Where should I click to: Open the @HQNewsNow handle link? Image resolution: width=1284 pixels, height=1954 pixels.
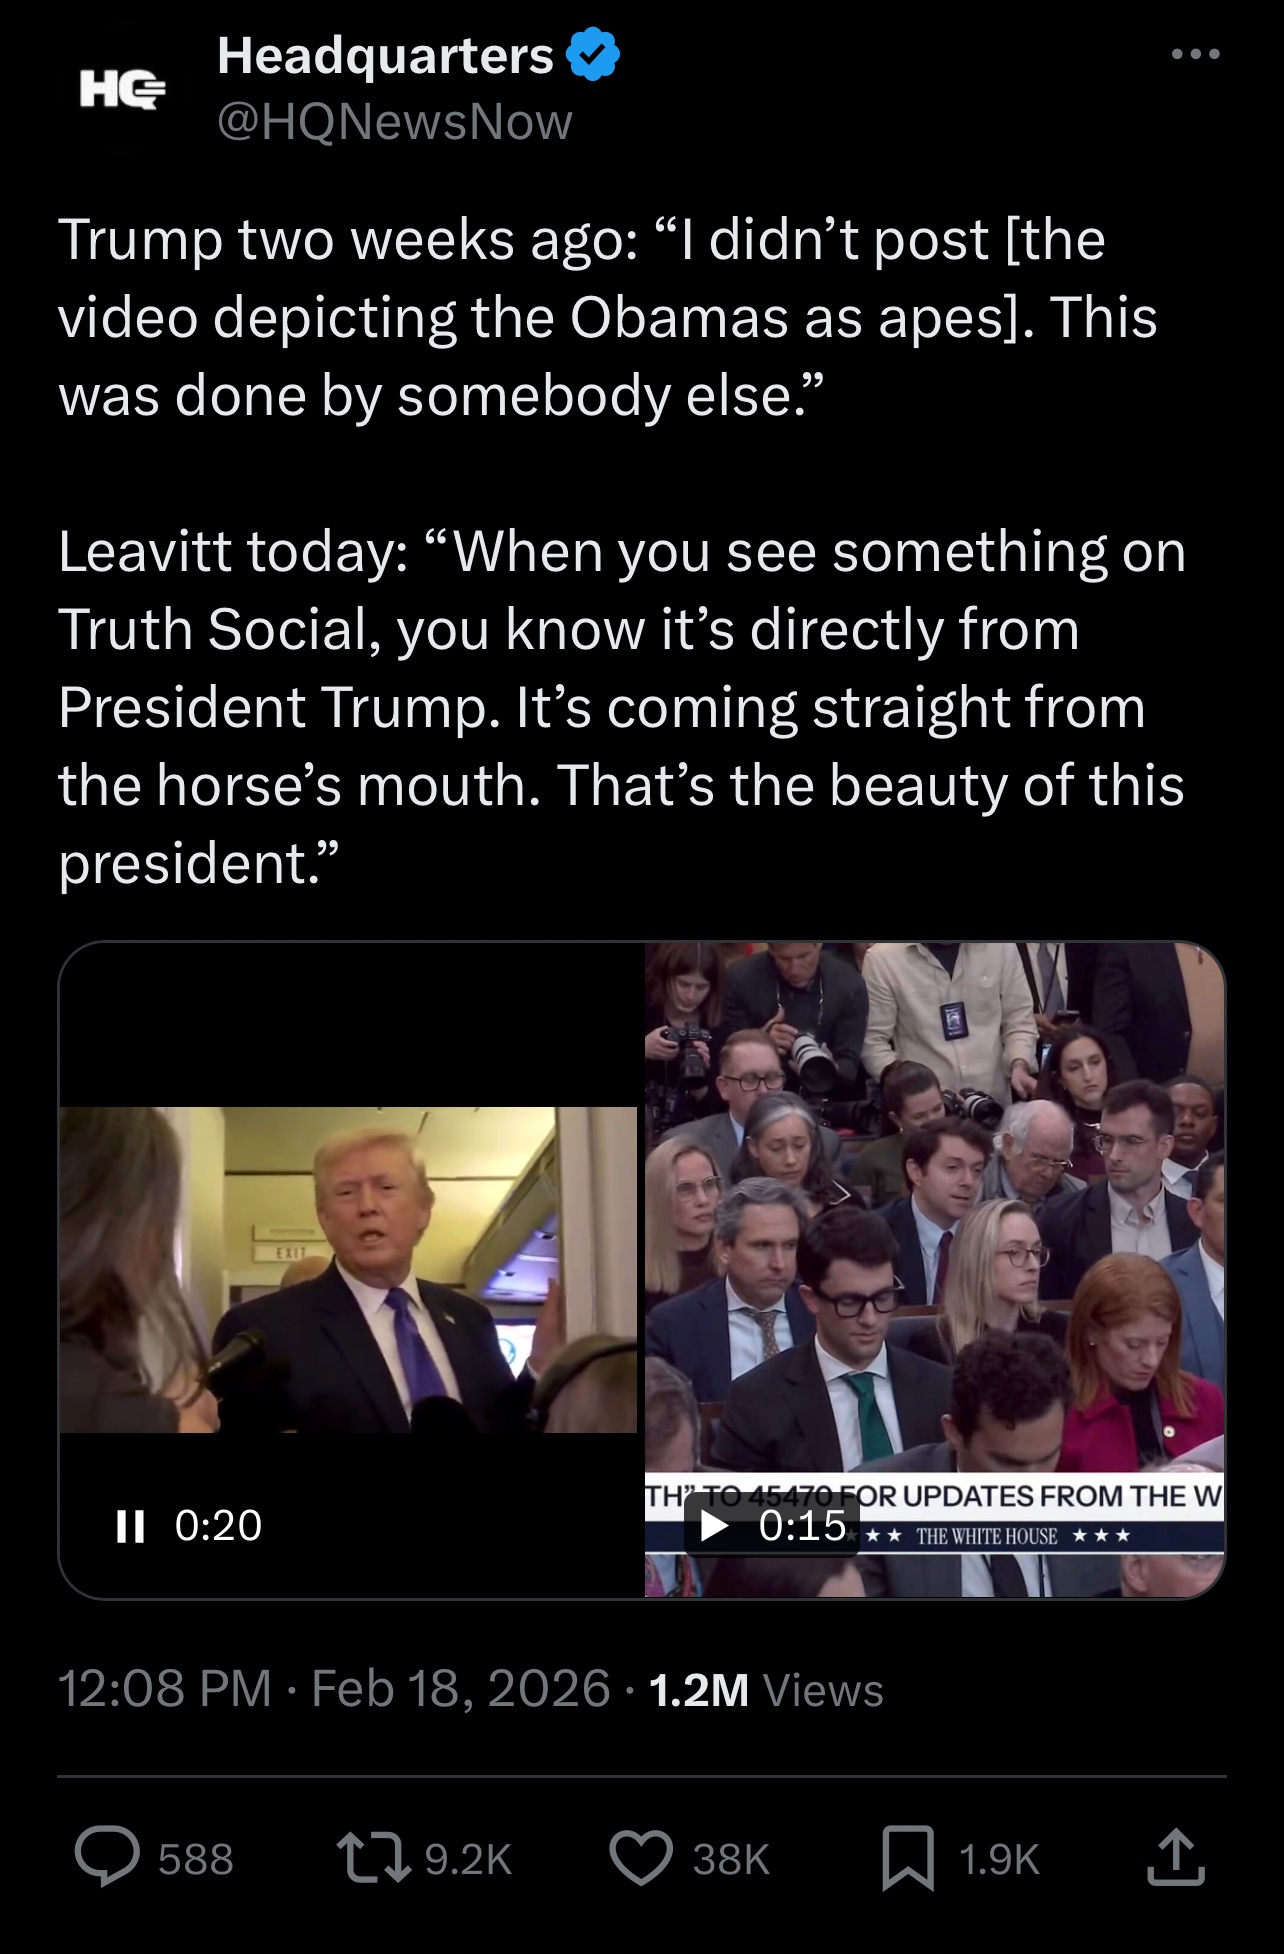[x=395, y=122]
